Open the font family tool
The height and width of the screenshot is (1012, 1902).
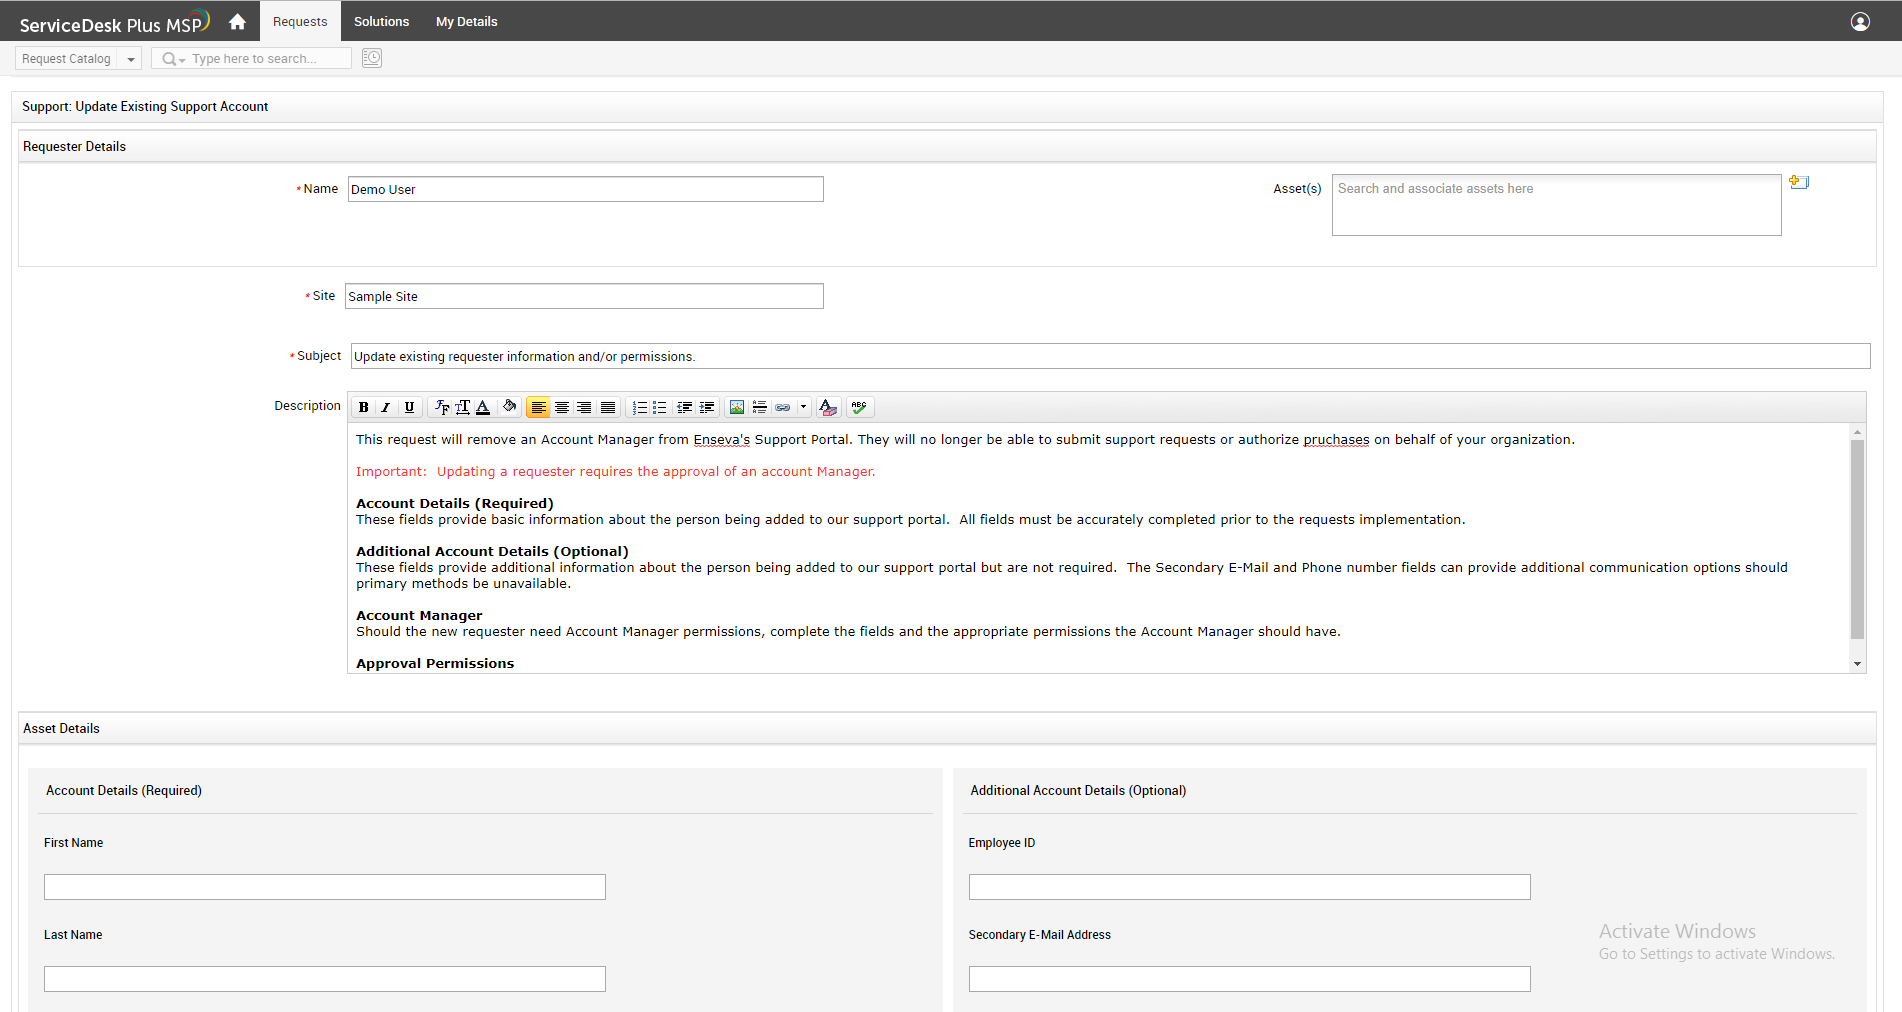coord(442,407)
